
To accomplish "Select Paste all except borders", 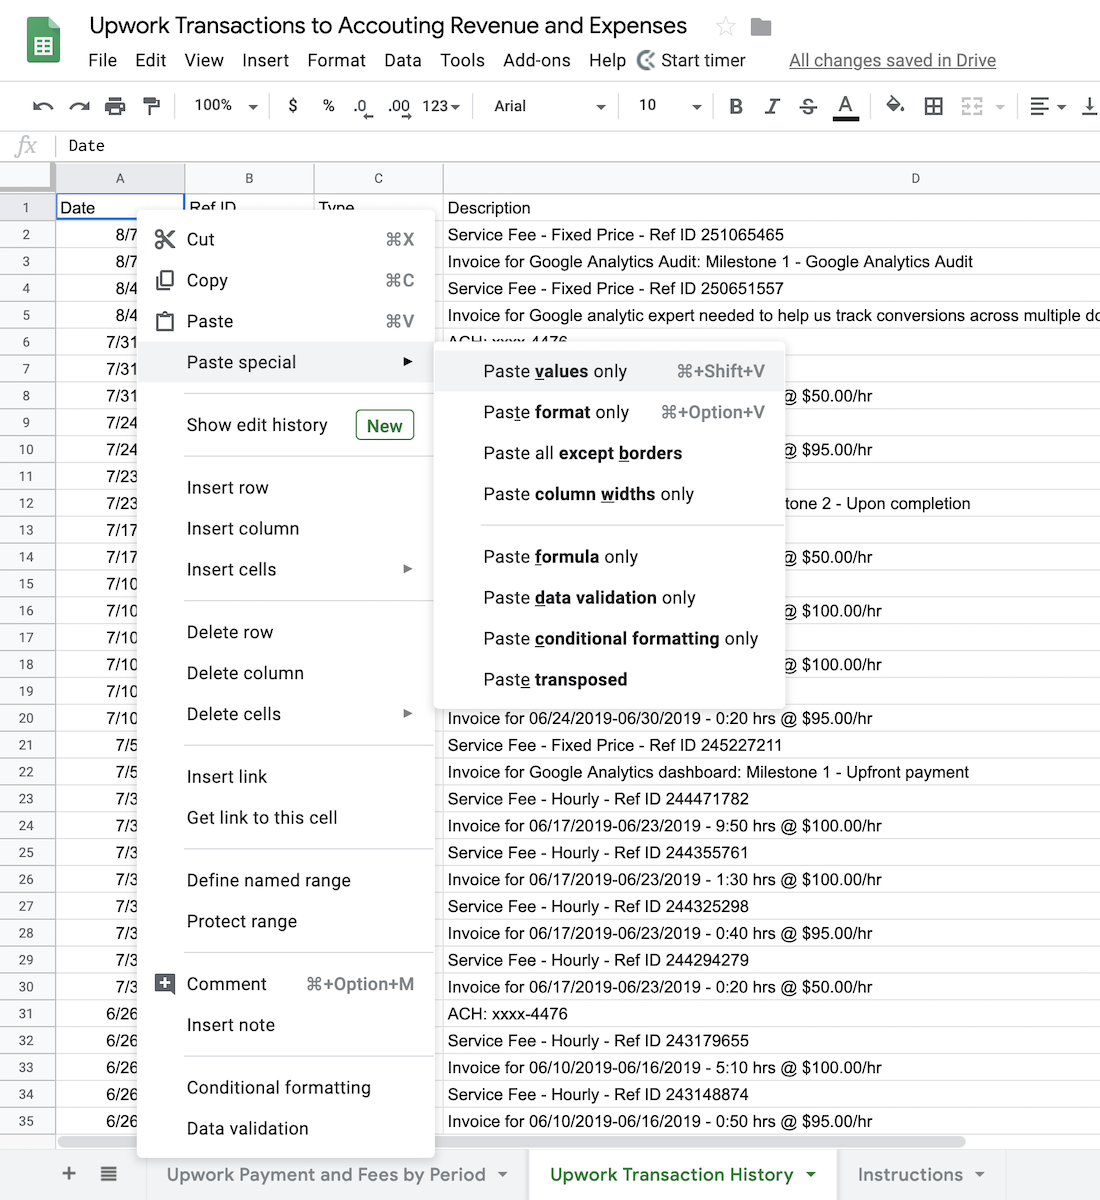I will (x=610, y=453).
